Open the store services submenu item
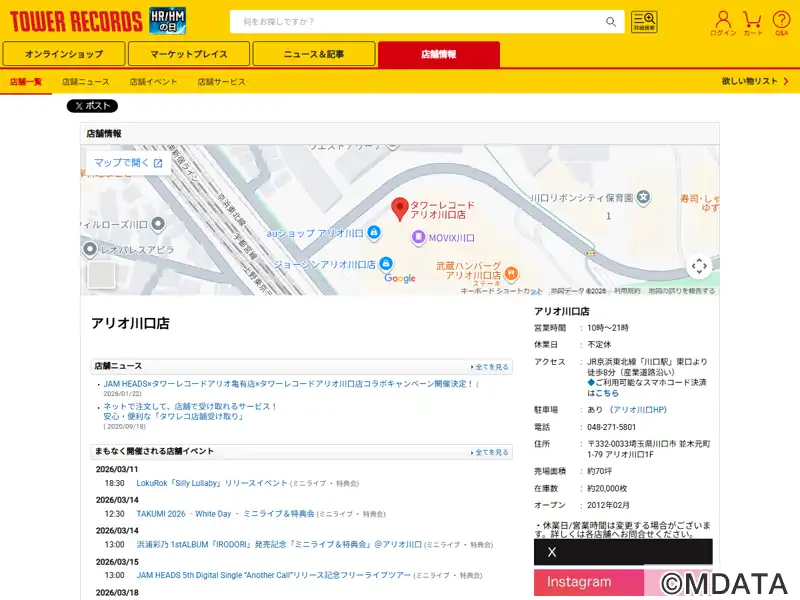 point(221,82)
